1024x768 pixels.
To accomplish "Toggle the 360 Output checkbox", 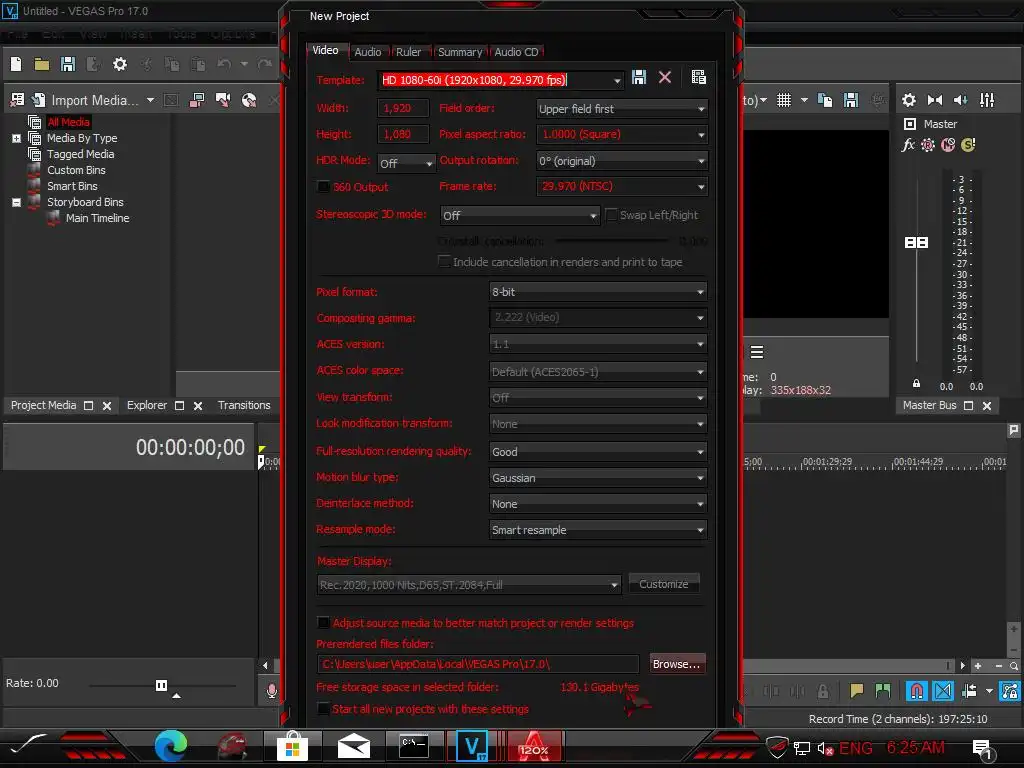I will 323,187.
